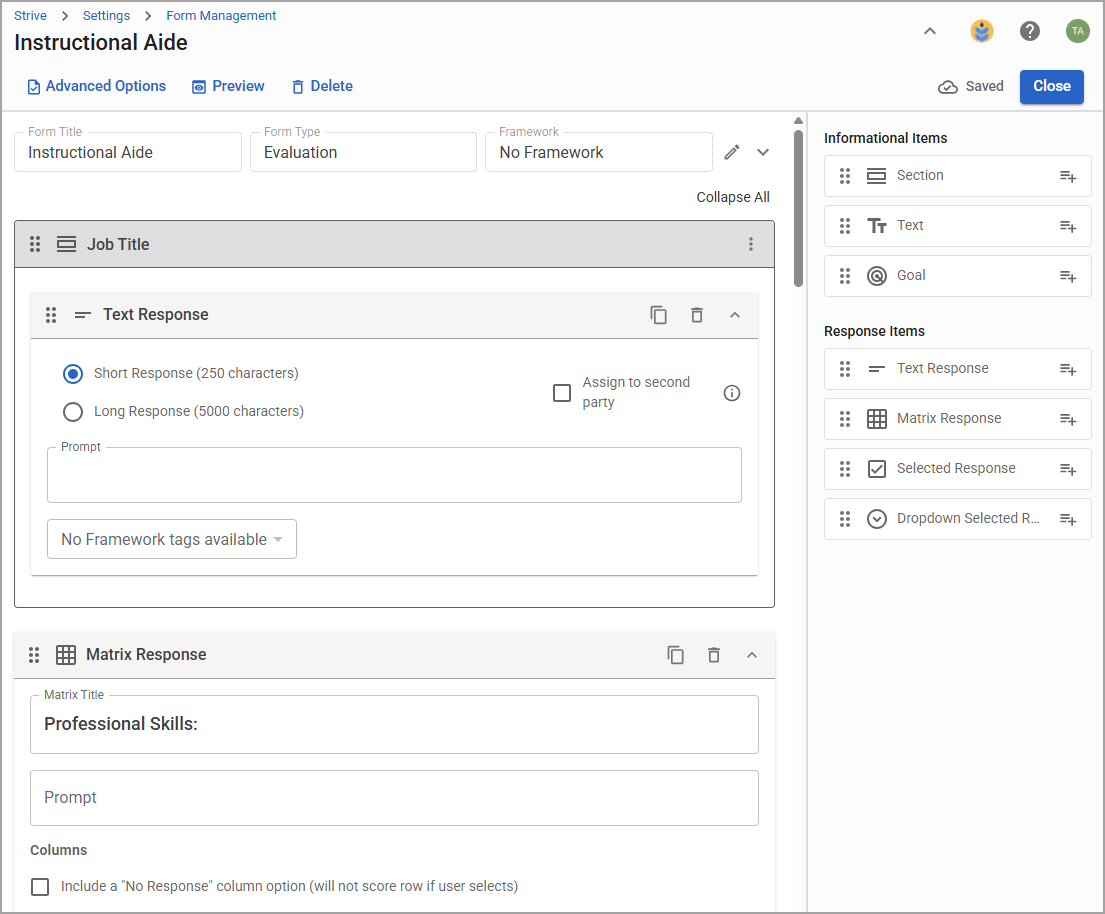
Task: Select the Goal palette item
Action: 958,276
